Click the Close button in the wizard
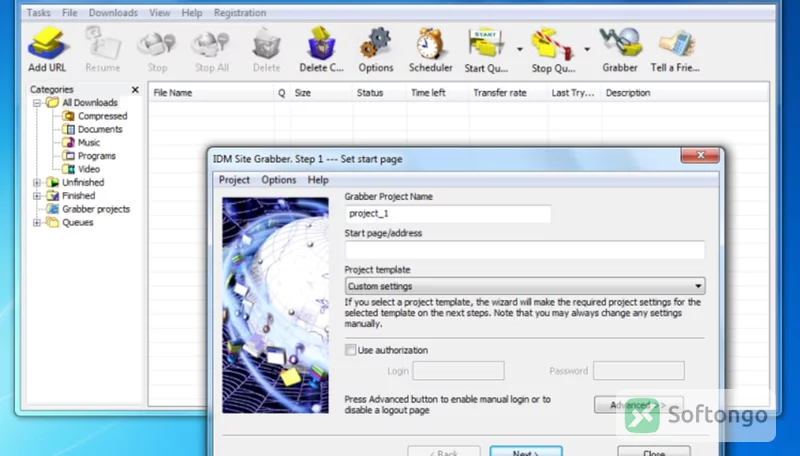The height and width of the screenshot is (456, 800). point(654,452)
